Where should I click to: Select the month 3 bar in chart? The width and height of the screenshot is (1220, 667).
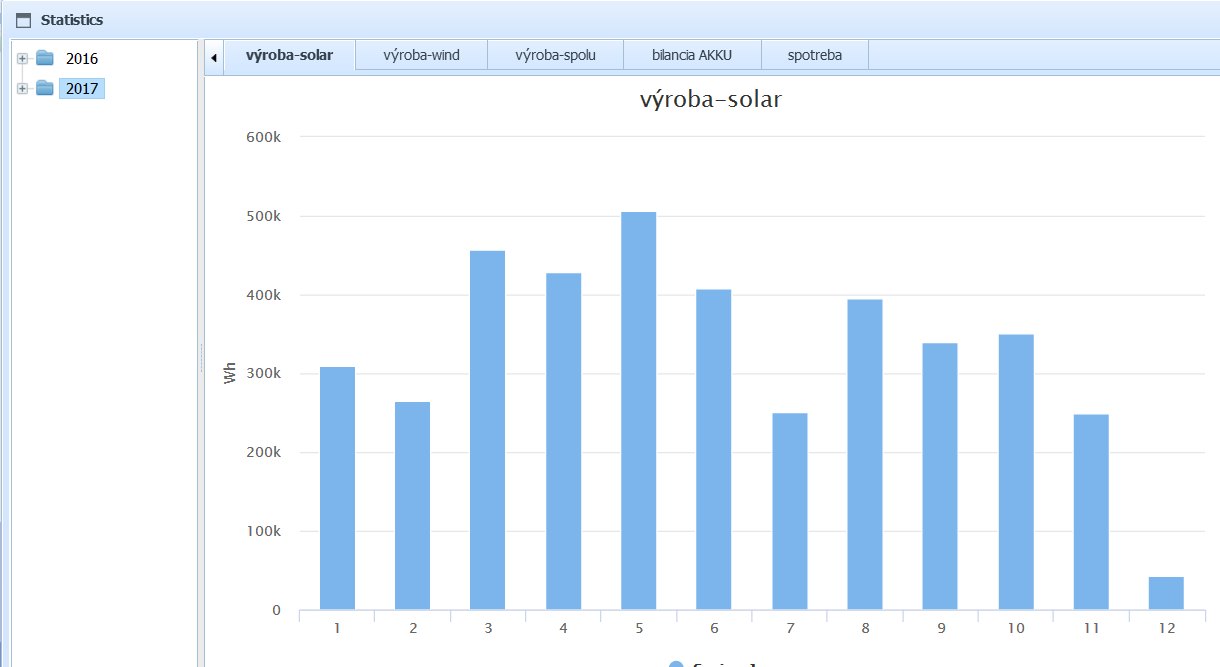[x=487, y=430]
